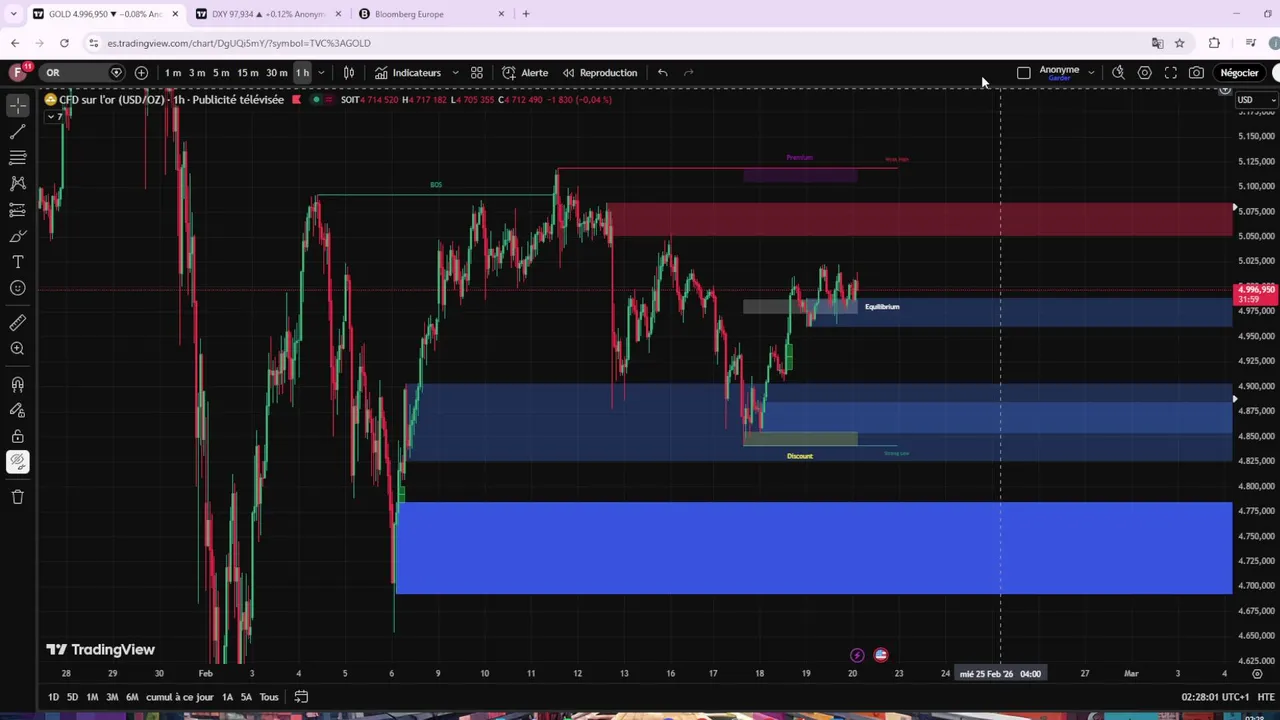This screenshot has height=720, width=1280.
Task: Enter fullscreen chart mode
Action: click(1170, 72)
